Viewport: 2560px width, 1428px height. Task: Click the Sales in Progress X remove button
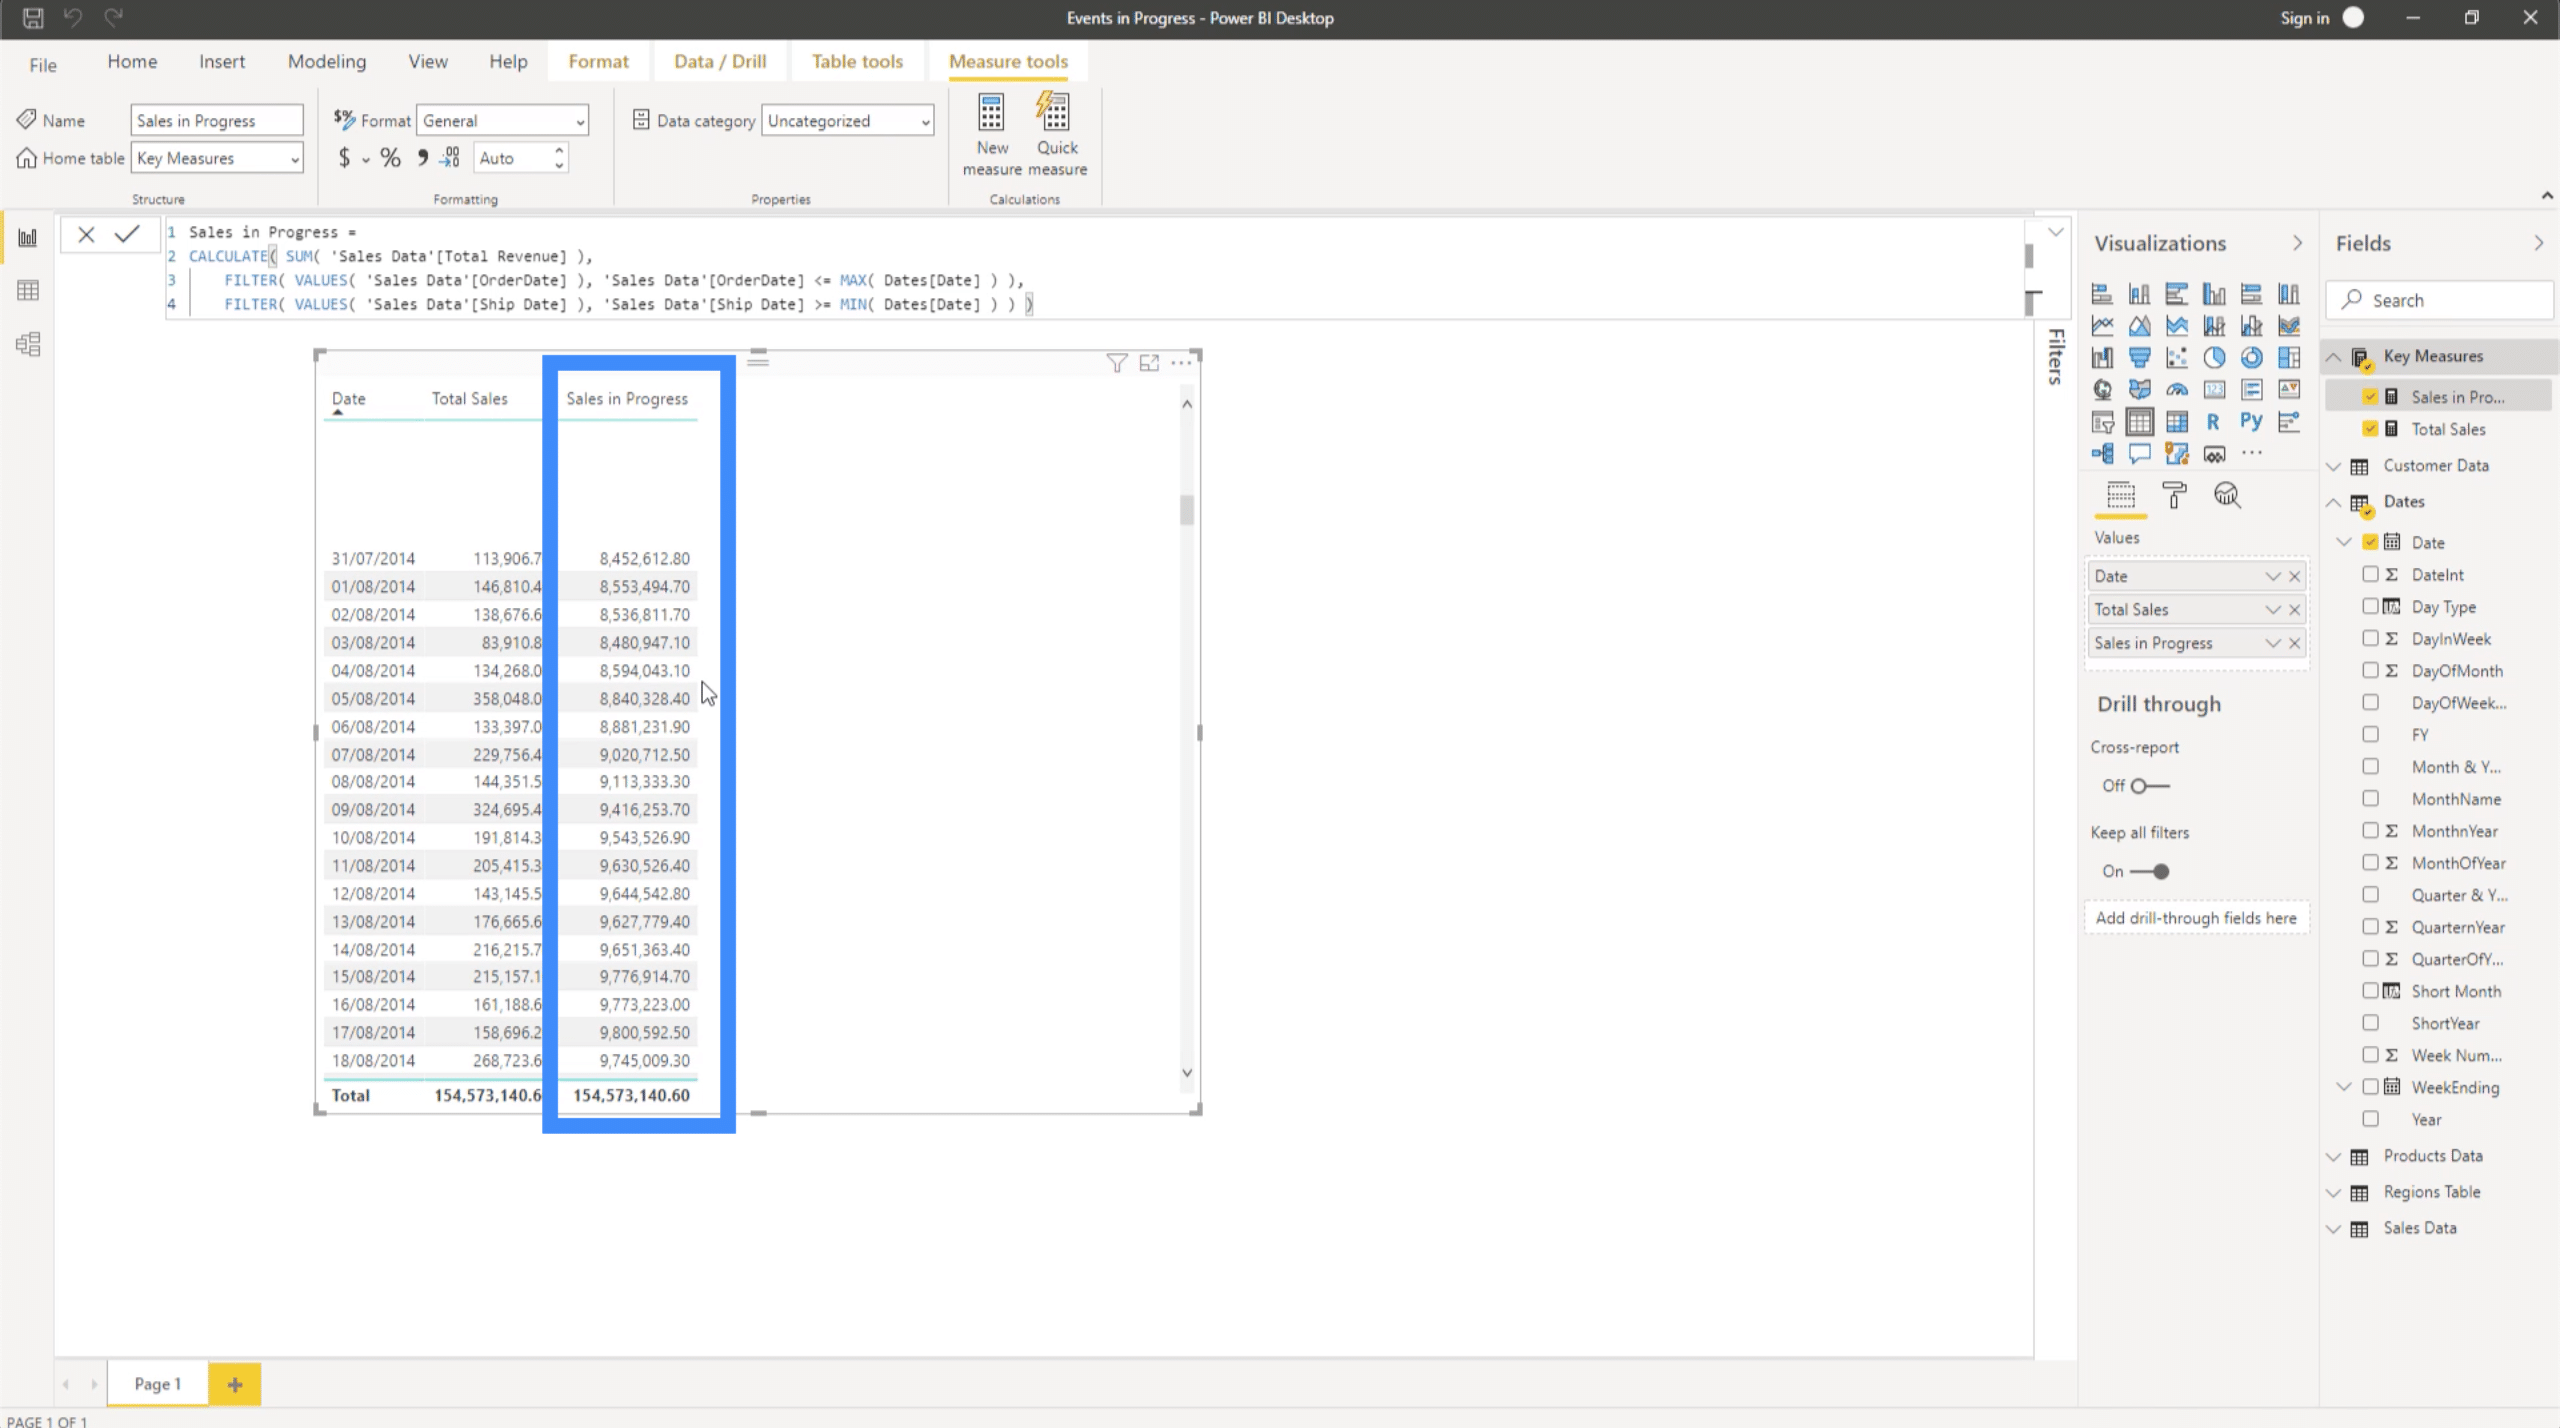2296,642
